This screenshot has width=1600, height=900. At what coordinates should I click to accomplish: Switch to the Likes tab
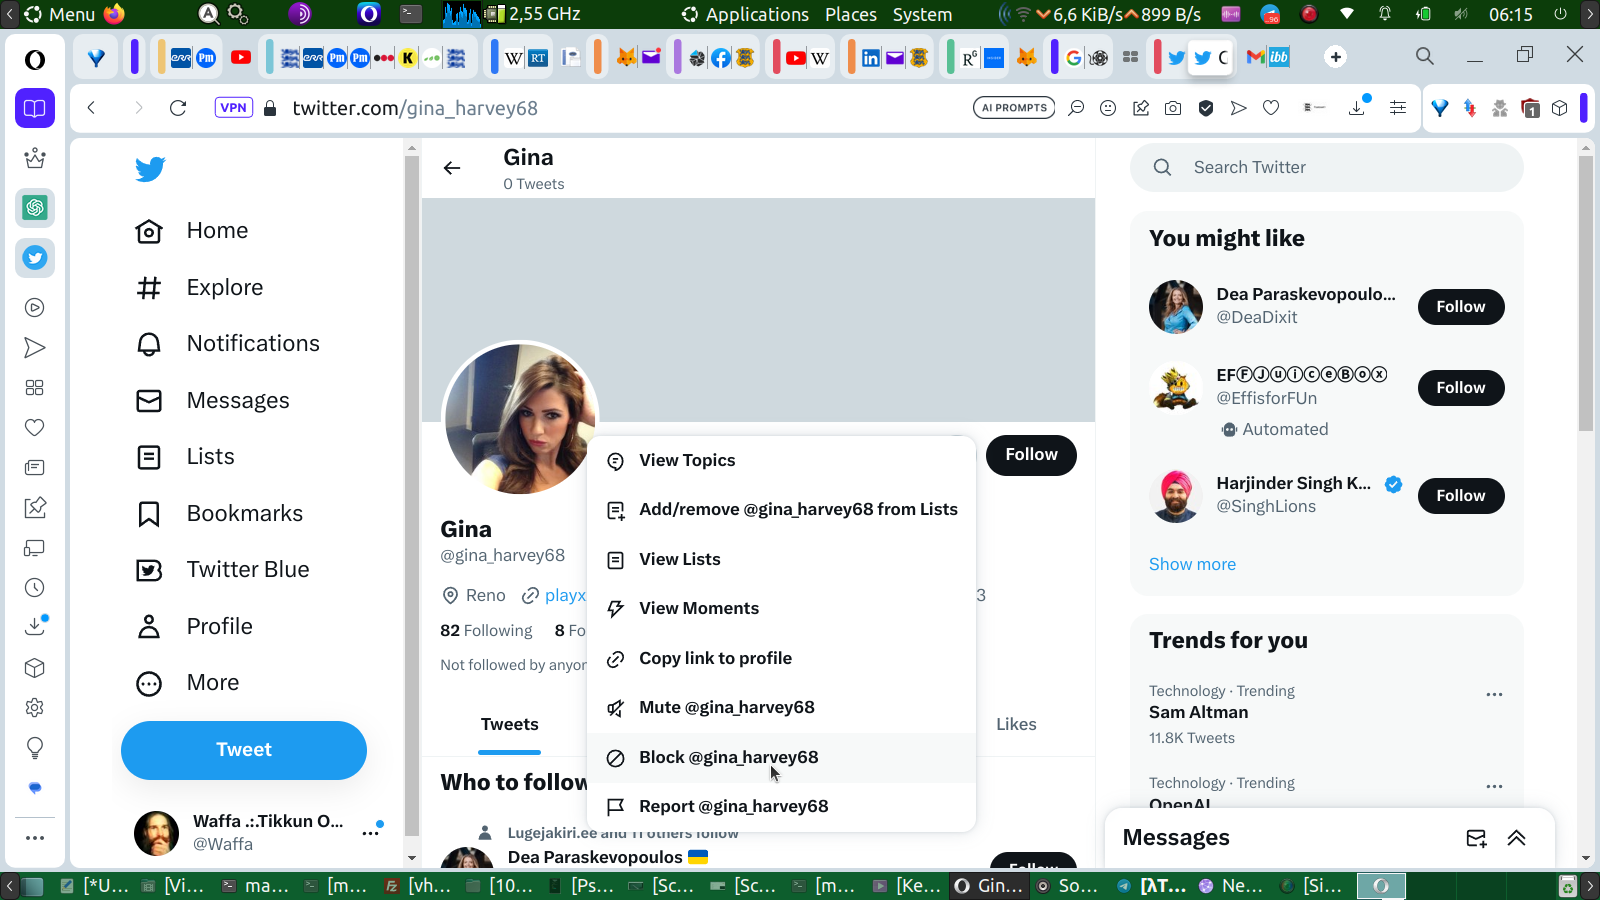point(1016,725)
